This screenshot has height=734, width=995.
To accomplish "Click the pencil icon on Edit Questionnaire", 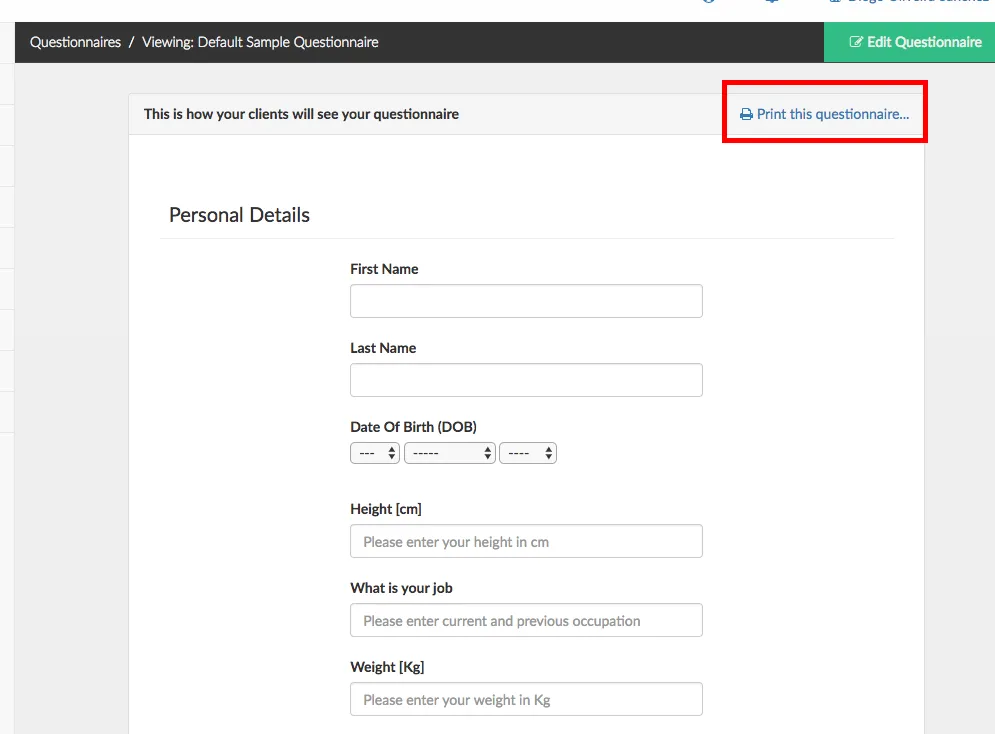I will pos(856,43).
